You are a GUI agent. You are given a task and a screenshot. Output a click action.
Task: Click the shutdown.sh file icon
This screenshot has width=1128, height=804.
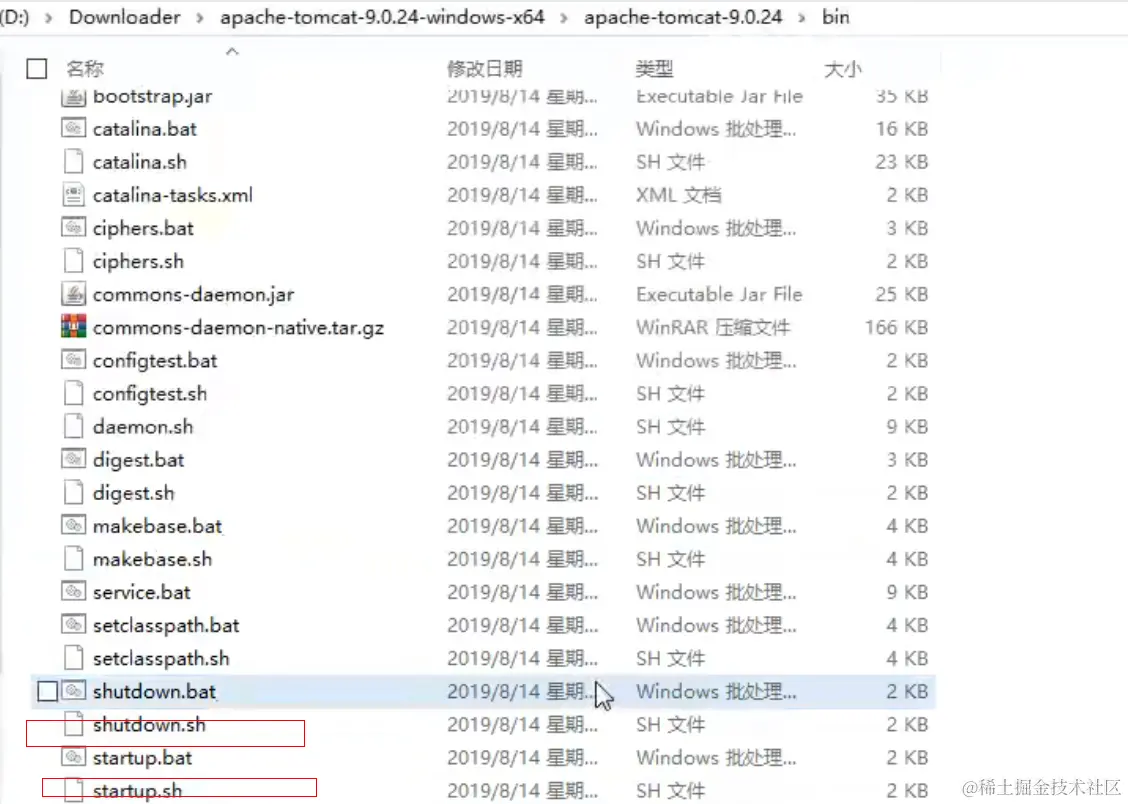[73, 723]
